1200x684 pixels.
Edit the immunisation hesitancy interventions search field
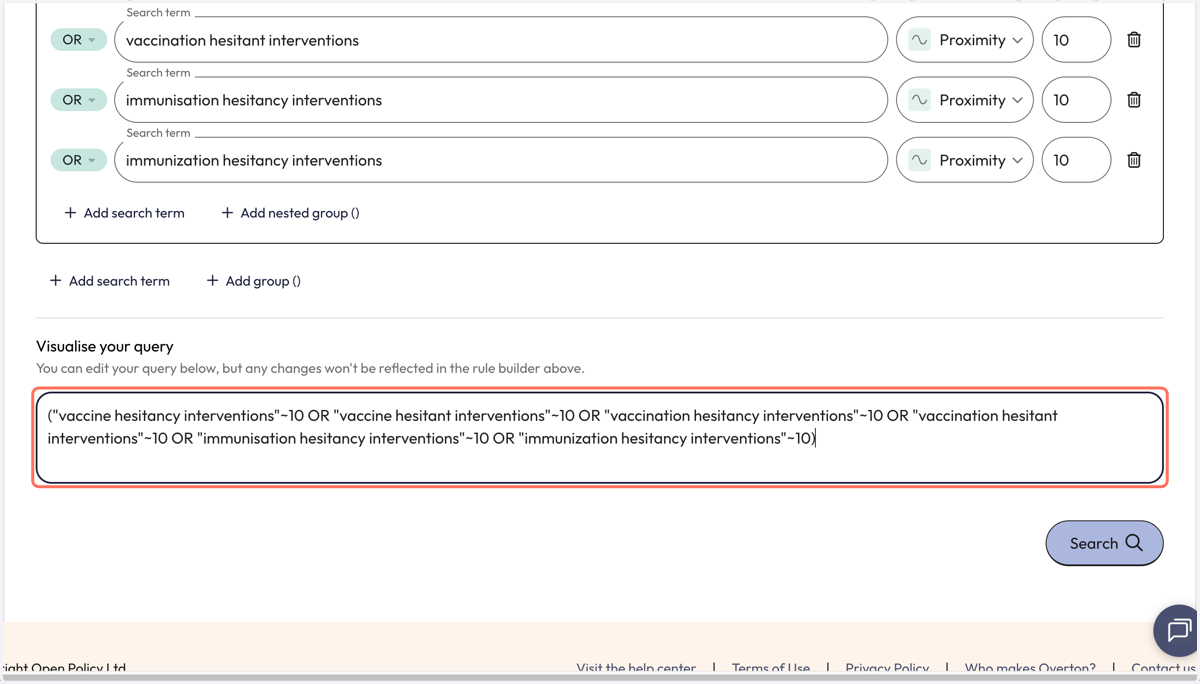(x=501, y=100)
